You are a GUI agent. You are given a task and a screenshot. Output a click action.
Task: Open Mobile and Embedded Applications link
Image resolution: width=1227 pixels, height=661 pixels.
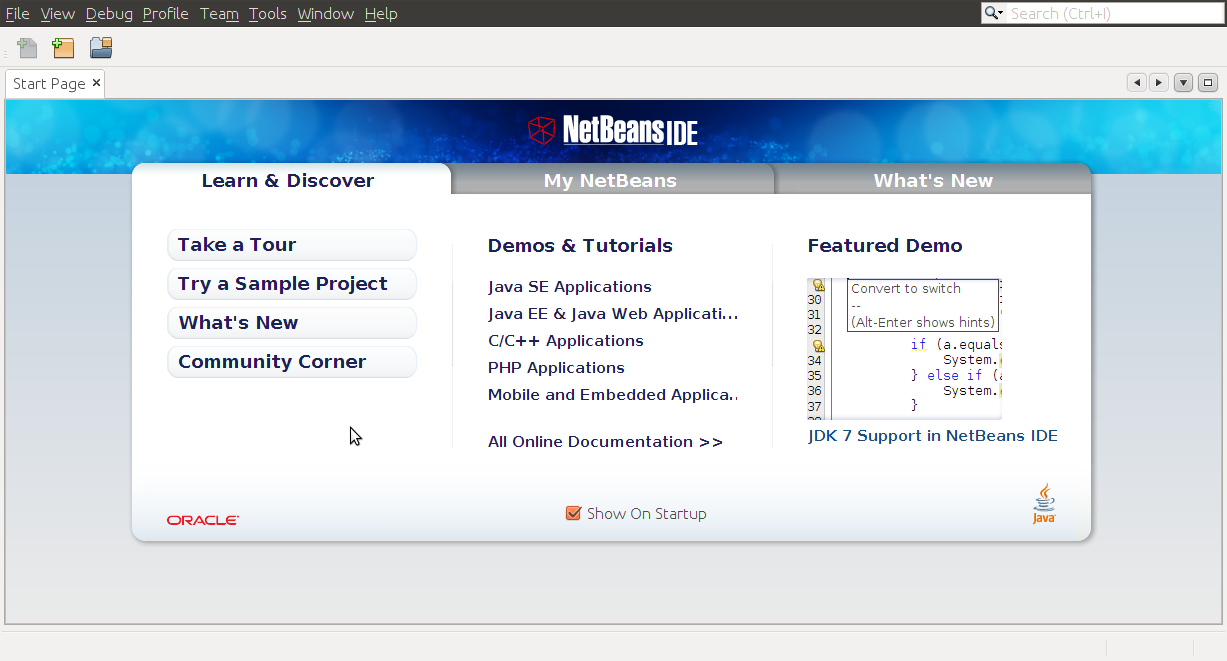pyautogui.click(x=613, y=395)
